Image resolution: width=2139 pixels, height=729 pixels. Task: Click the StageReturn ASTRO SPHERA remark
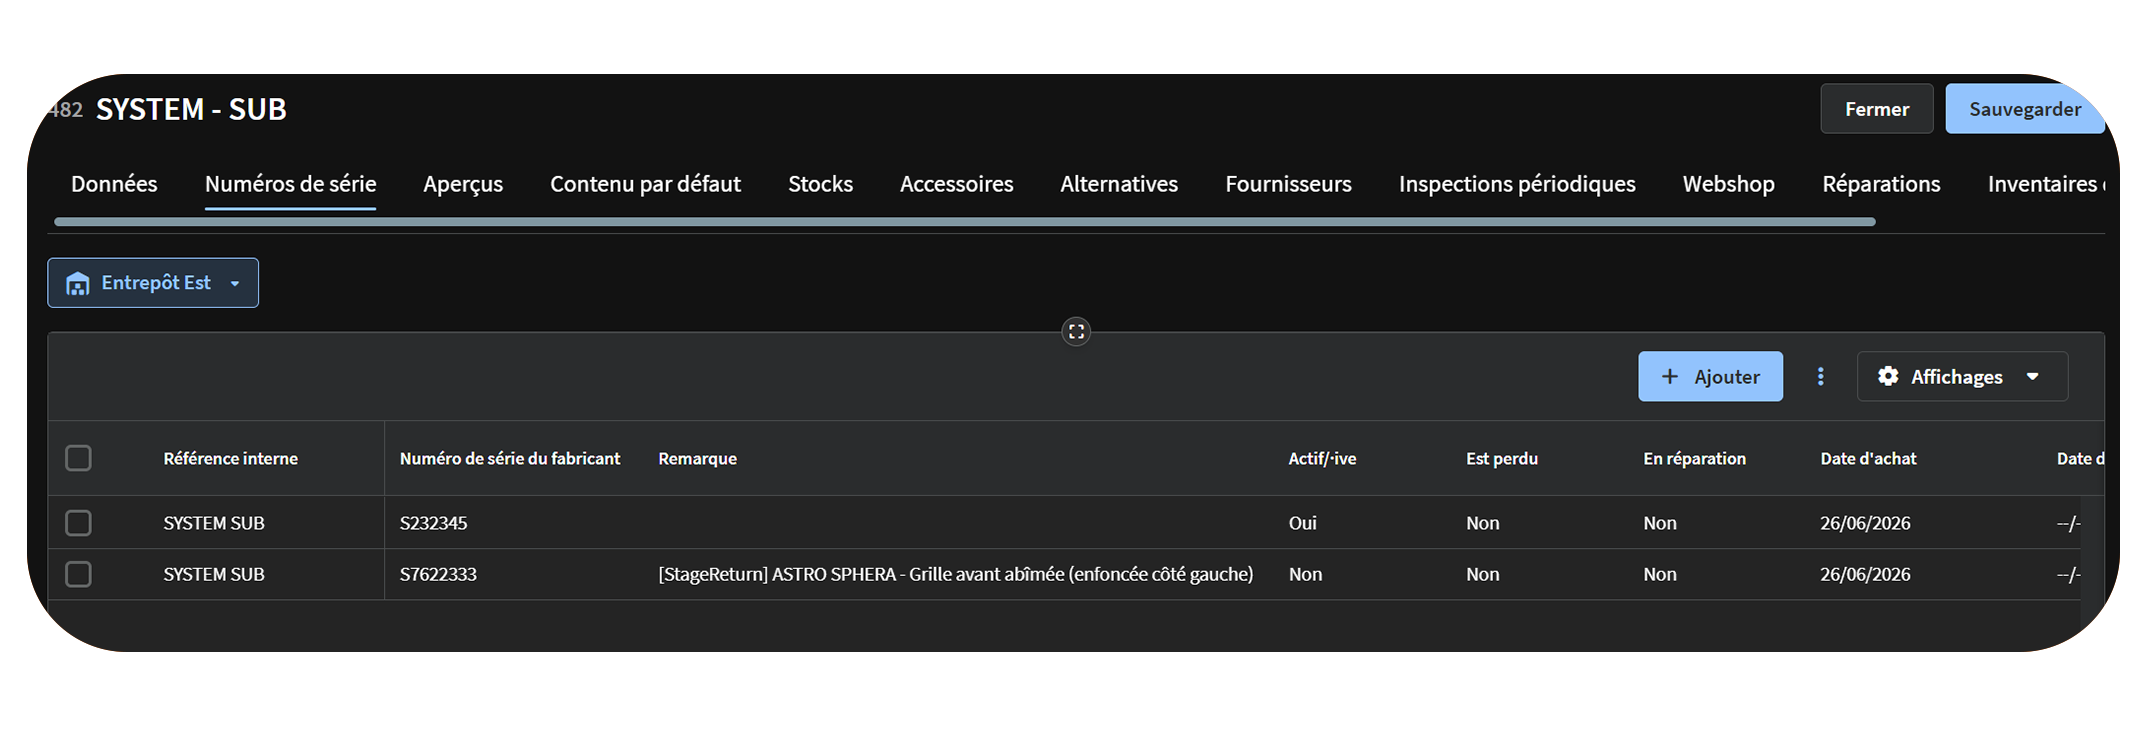(x=955, y=574)
